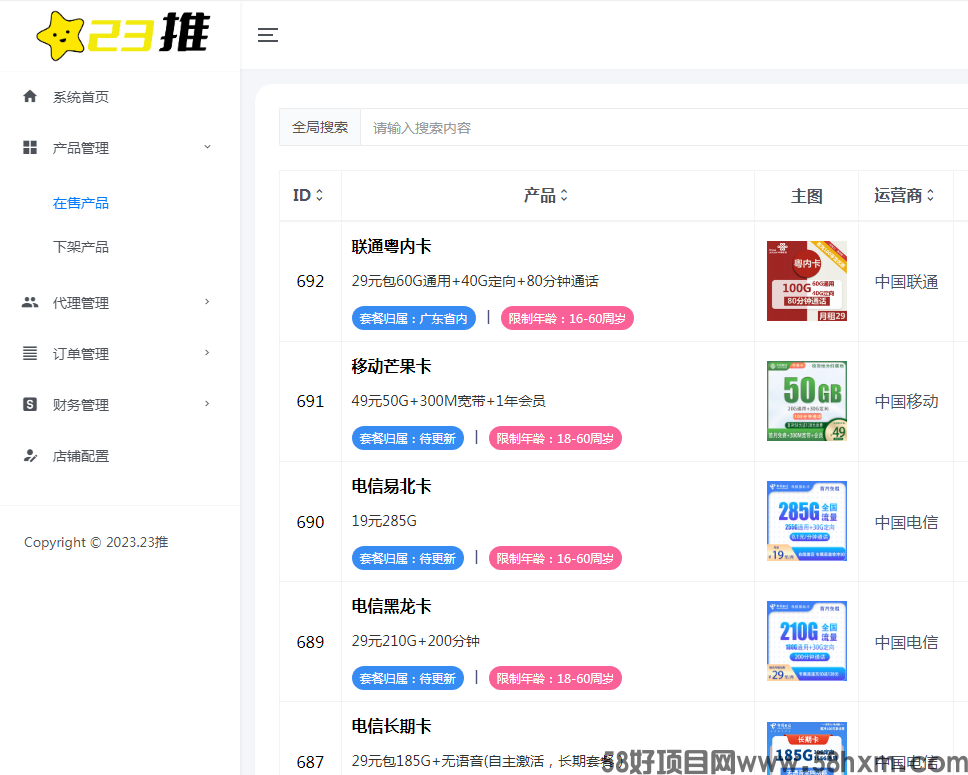Open the 代理管理 menu label
968x775 pixels.
(81, 303)
